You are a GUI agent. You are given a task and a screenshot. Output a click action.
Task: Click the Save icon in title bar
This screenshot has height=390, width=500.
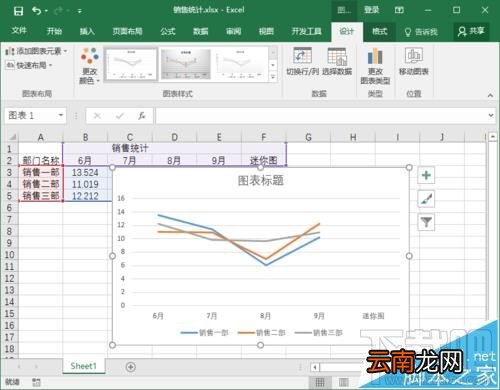point(18,11)
